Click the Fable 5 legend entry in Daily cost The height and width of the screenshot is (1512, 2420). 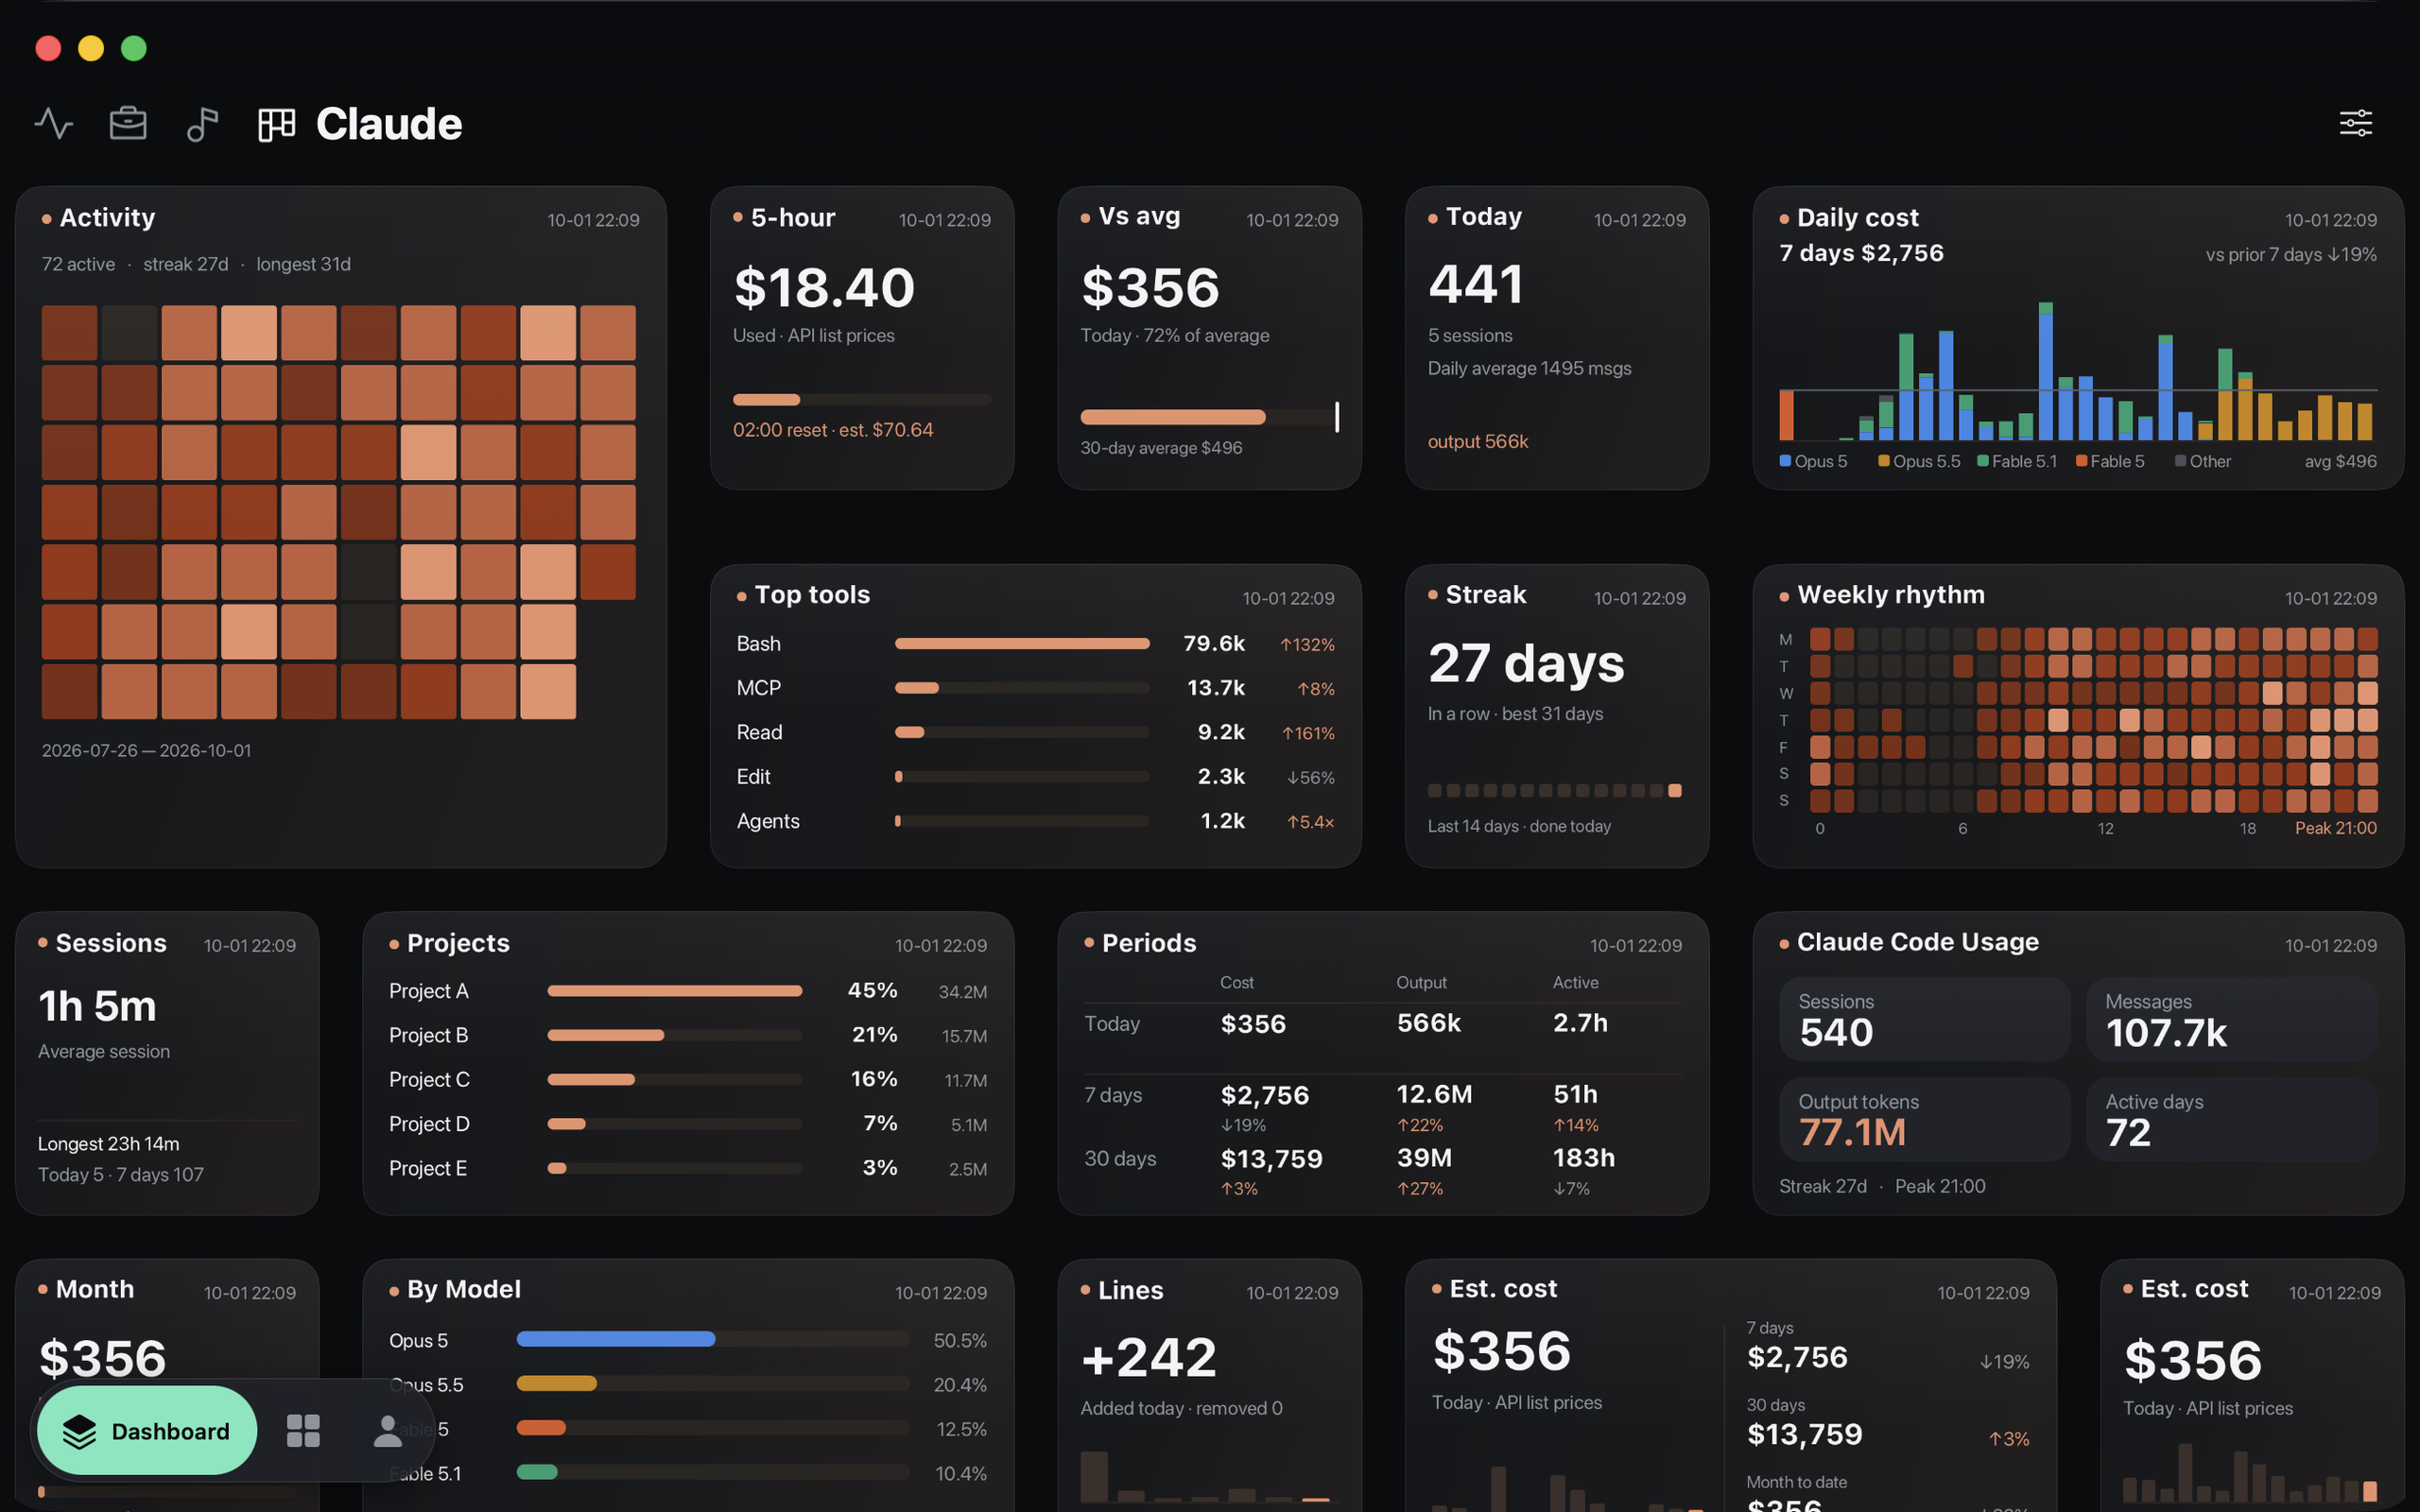[2110, 461]
